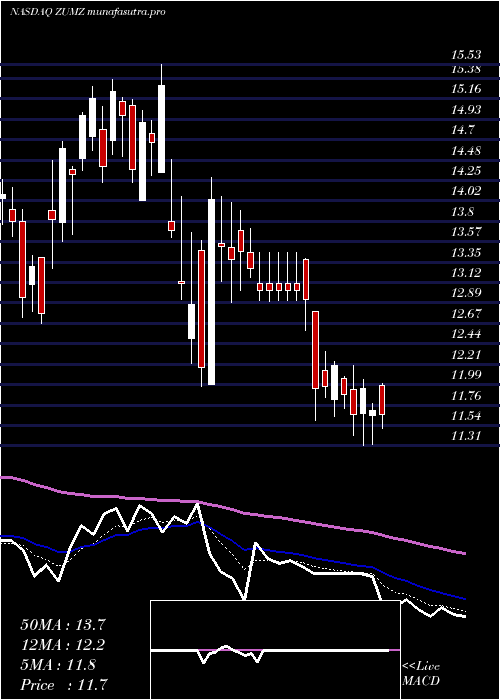Click the 13.57 price axis label

pos(466,232)
